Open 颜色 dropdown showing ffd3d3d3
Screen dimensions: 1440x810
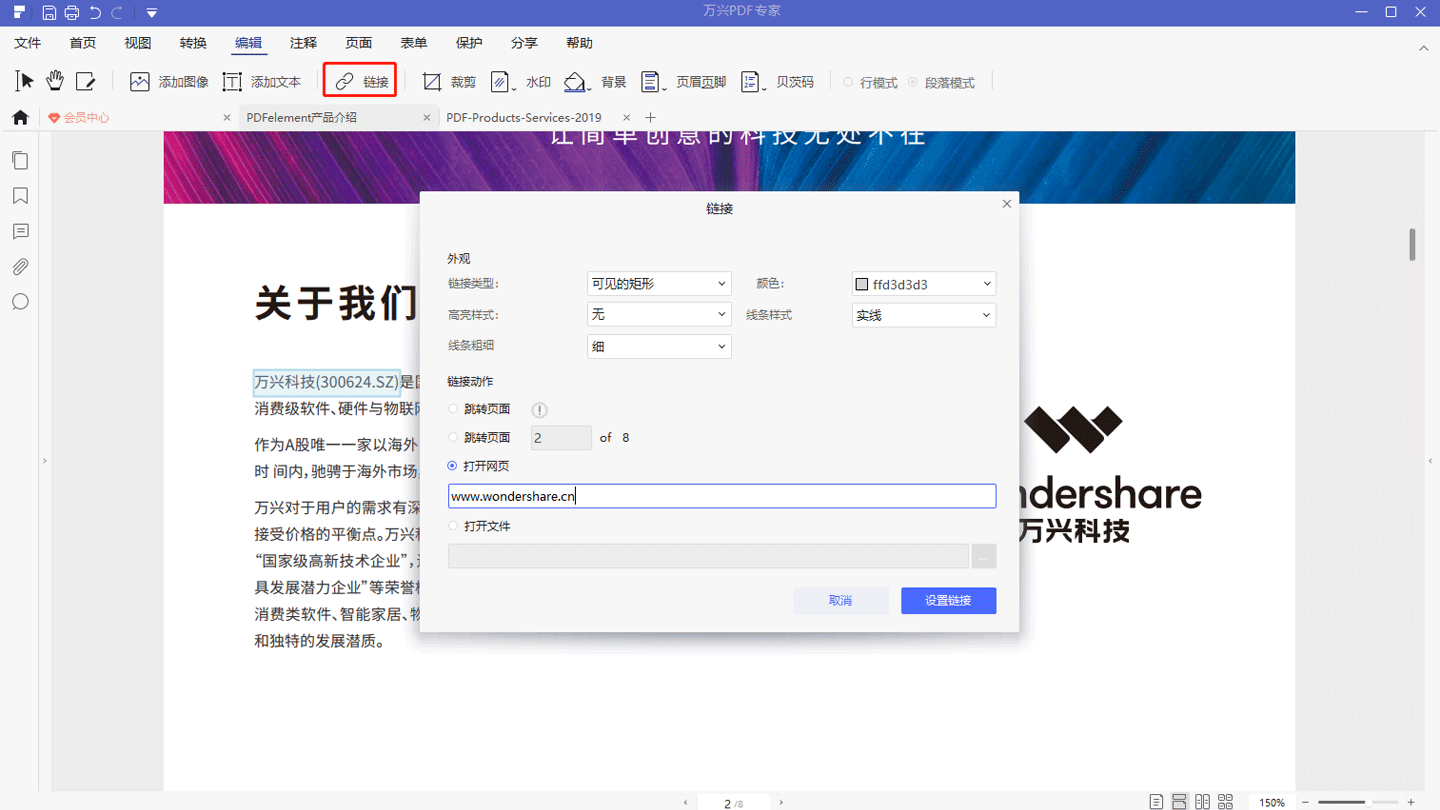pyautogui.click(x=924, y=284)
